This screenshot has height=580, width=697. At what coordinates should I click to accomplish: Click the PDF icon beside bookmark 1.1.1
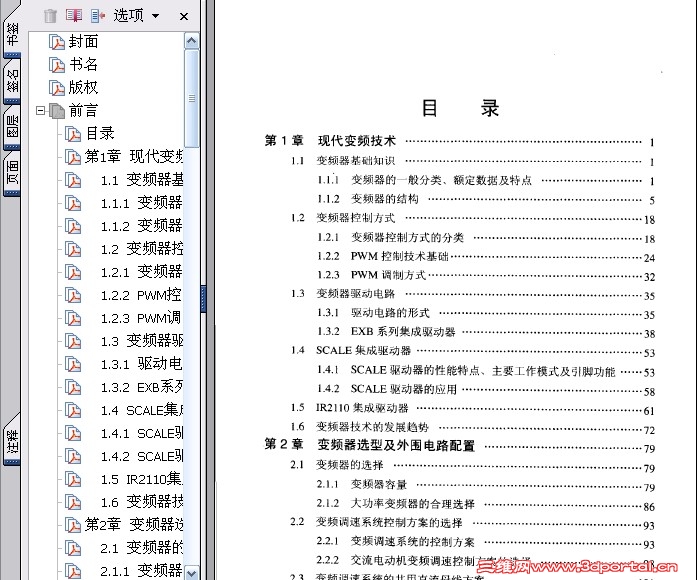(73, 203)
